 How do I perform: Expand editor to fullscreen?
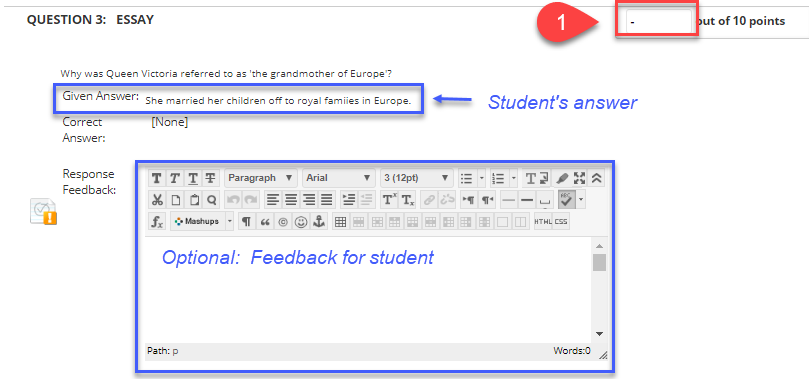click(579, 178)
